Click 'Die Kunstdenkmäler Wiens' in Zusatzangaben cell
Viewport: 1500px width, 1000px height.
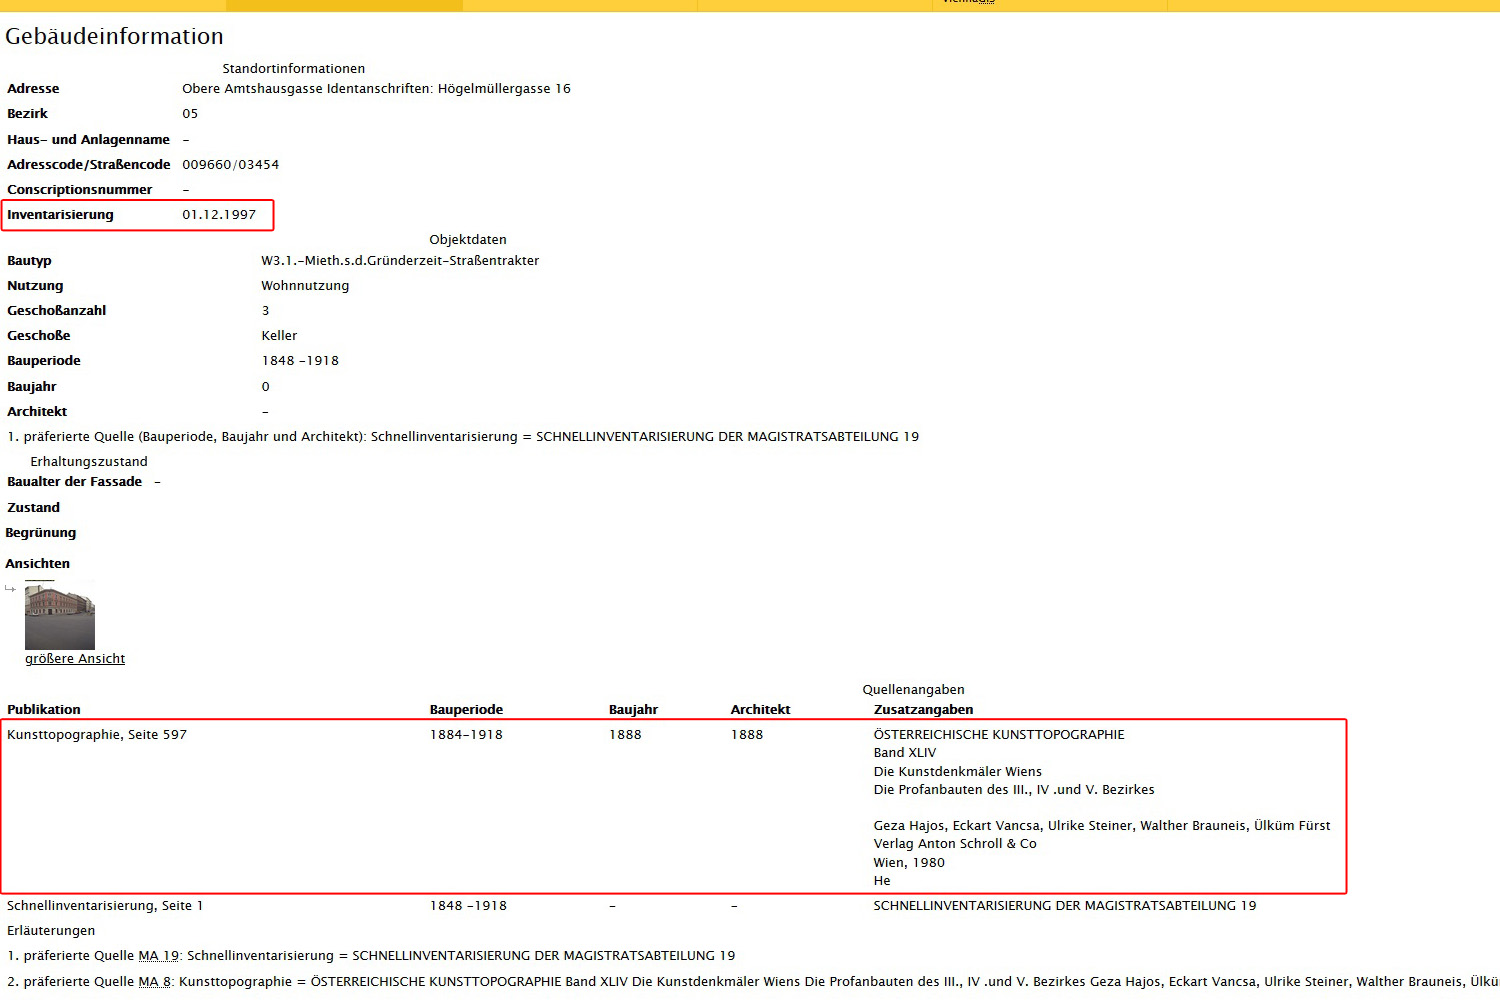coord(957,771)
